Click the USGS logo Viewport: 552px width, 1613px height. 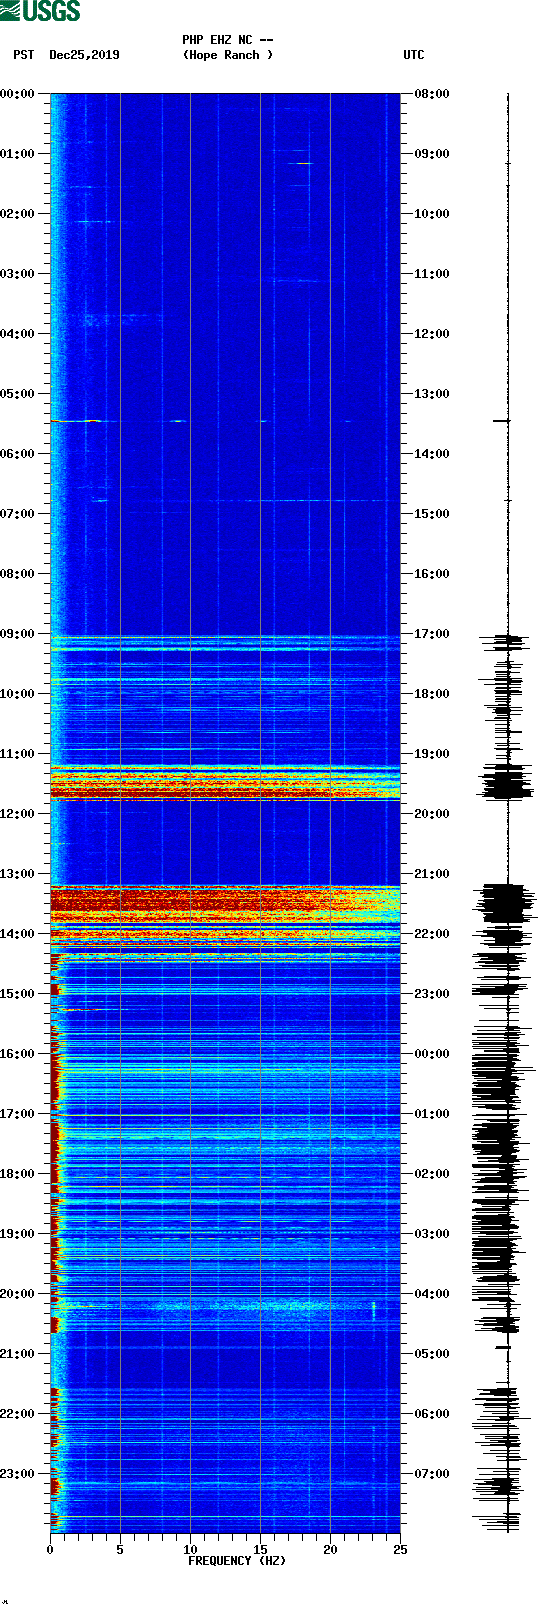pyautogui.click(x=40, y=11)
